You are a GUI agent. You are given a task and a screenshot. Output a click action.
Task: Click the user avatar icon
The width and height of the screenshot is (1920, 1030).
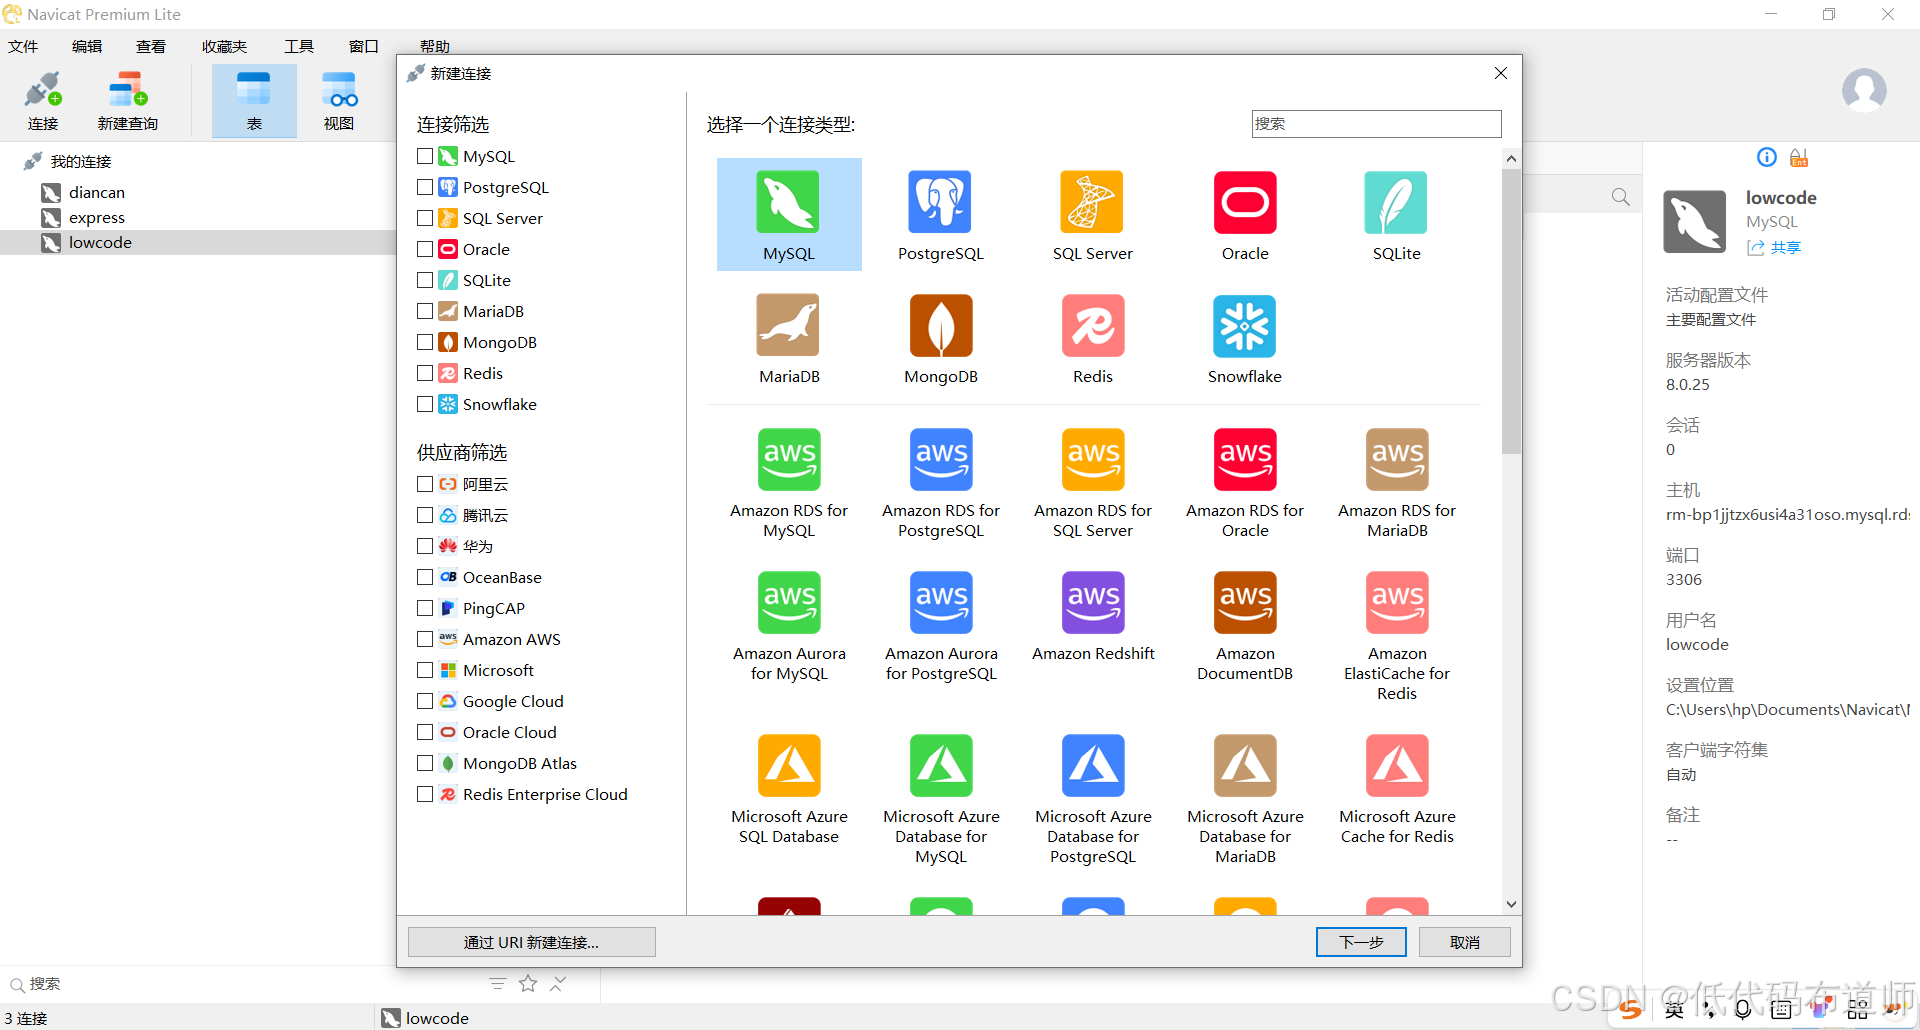(x=1864, y=90)
